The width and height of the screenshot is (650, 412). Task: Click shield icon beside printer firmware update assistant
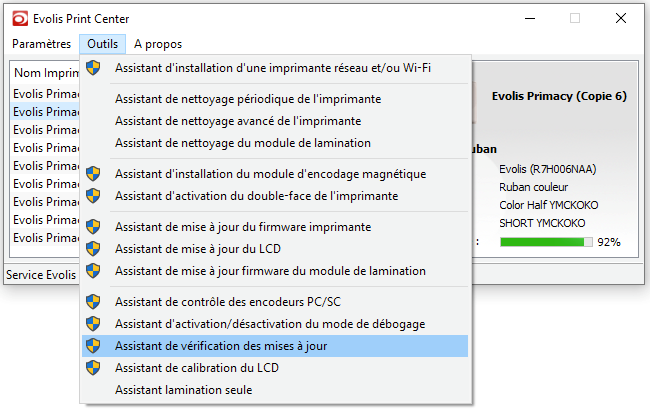coord(93,227)
